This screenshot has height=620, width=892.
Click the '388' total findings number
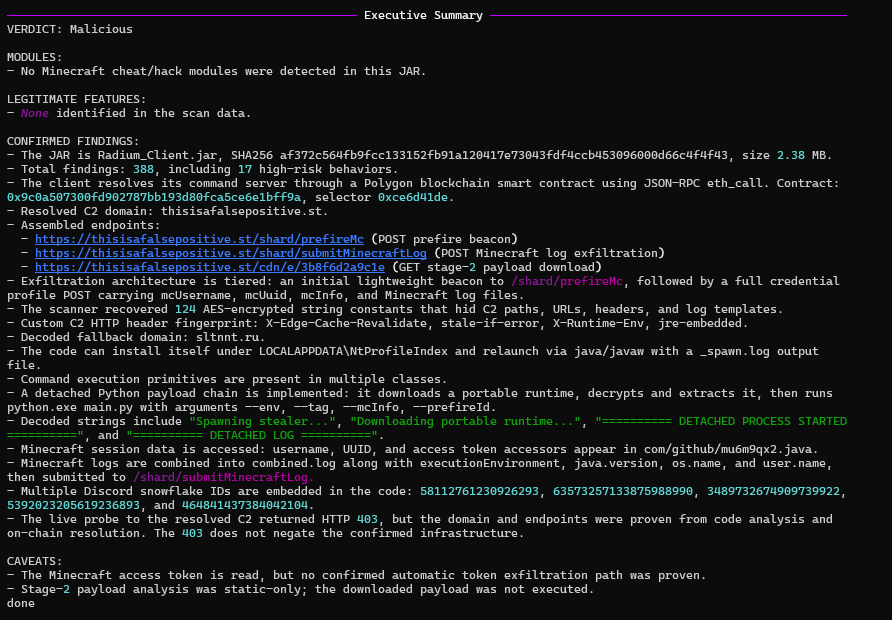coord(143,169)
